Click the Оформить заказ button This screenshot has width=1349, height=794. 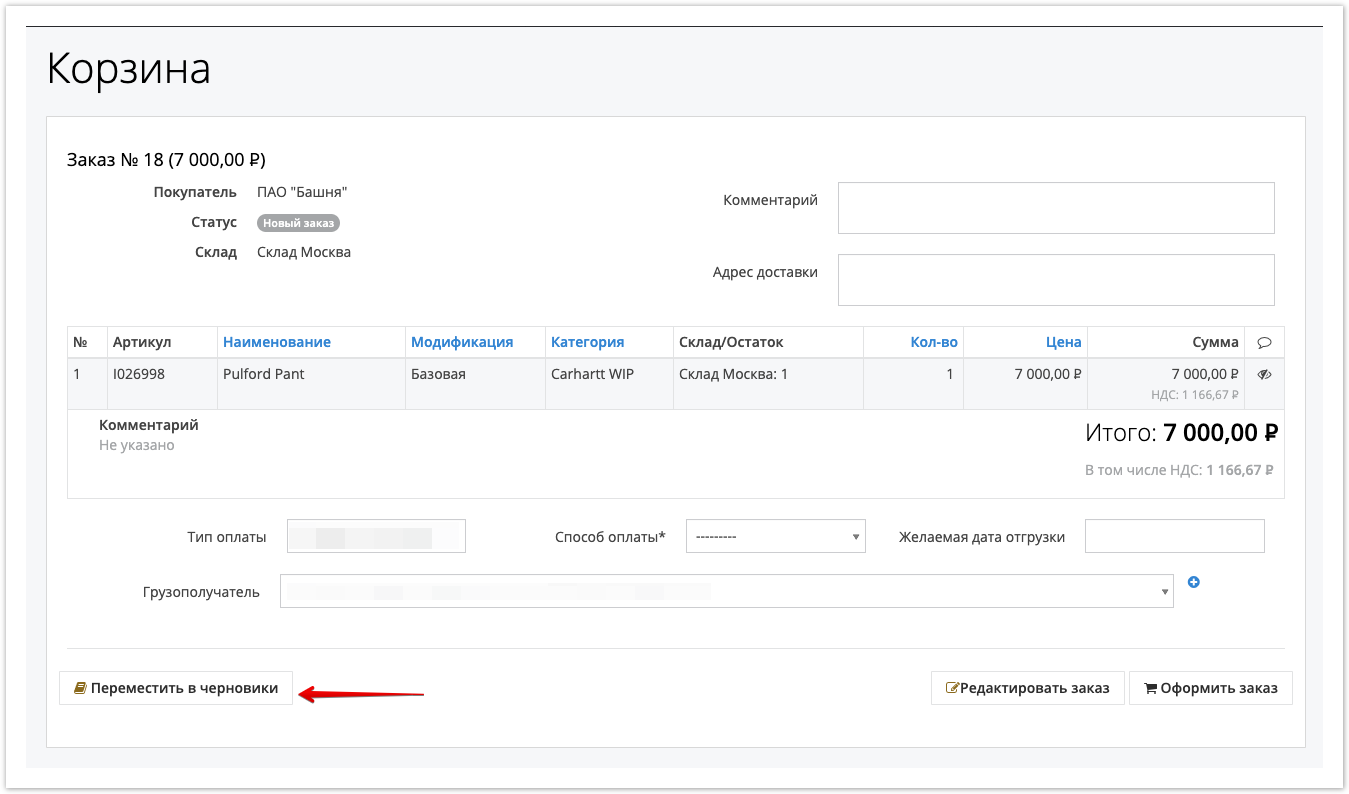tap(1211, 688)
